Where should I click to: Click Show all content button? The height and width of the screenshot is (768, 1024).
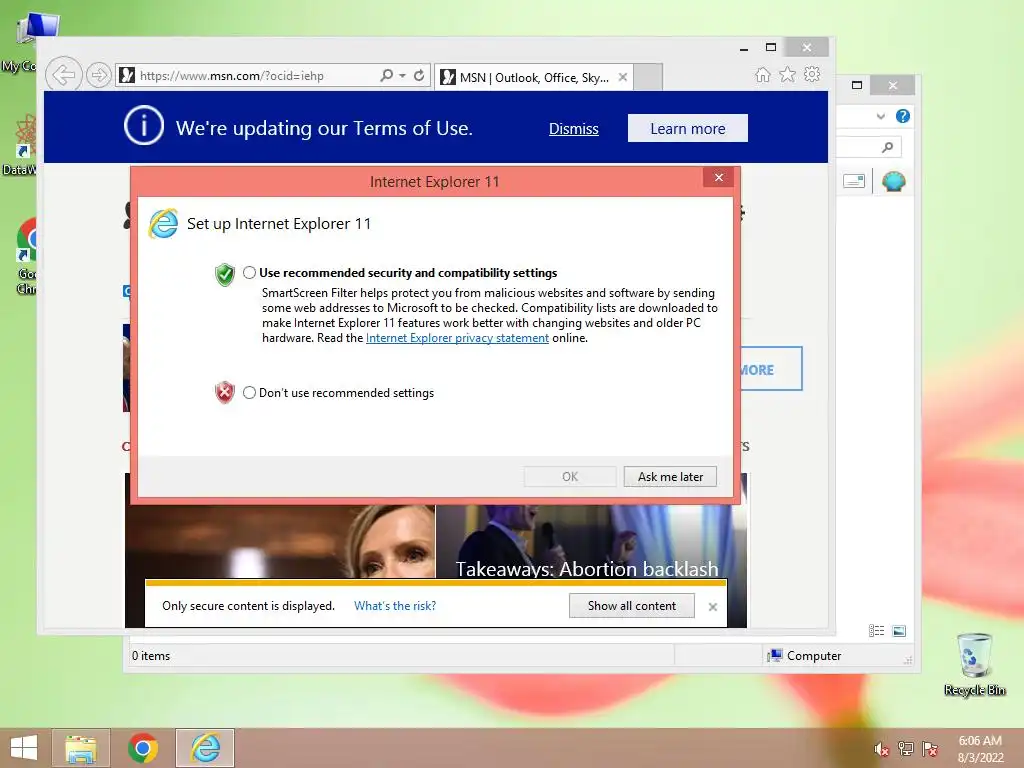[632, 605]
